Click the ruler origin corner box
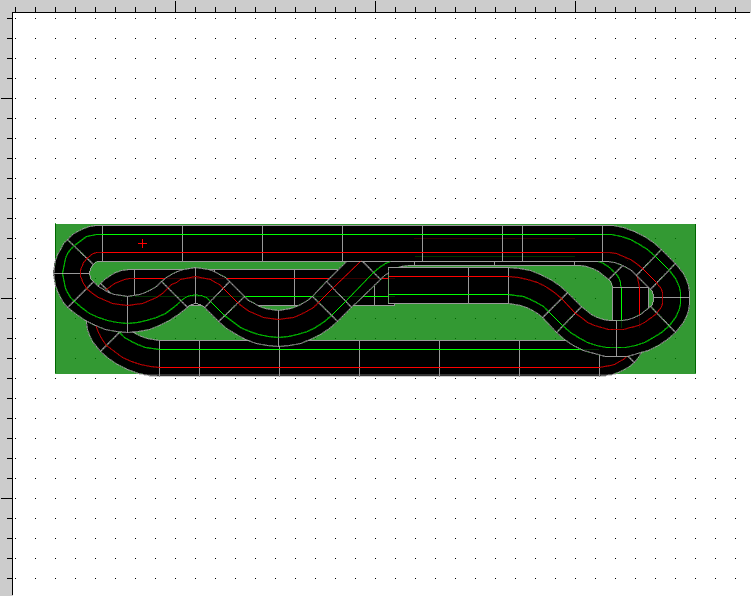The image size is (751, 596). (x=6, y=6)
